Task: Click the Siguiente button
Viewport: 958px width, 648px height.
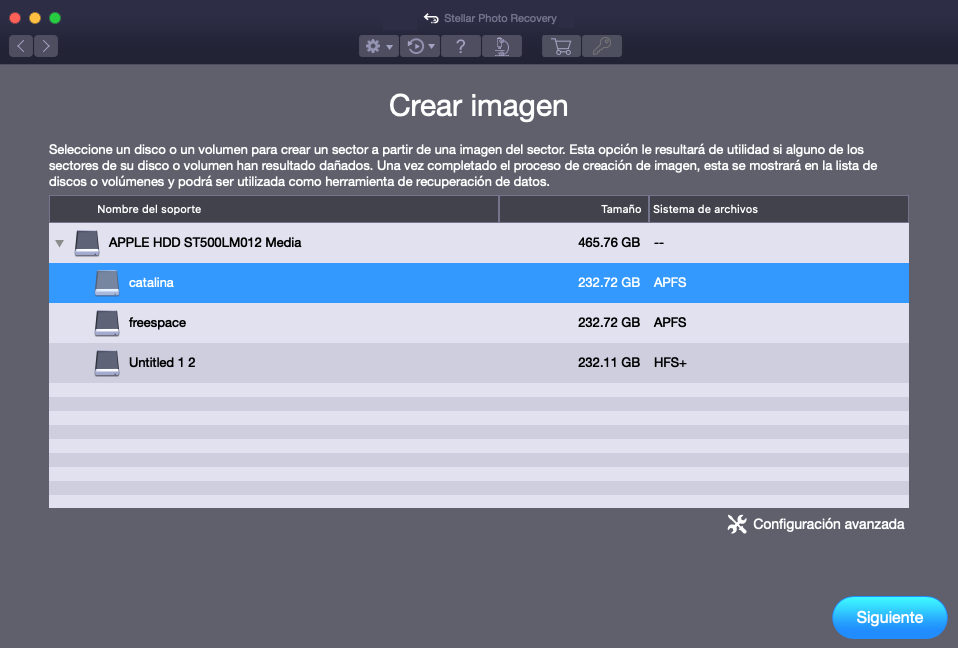Action: coord(890,617)
